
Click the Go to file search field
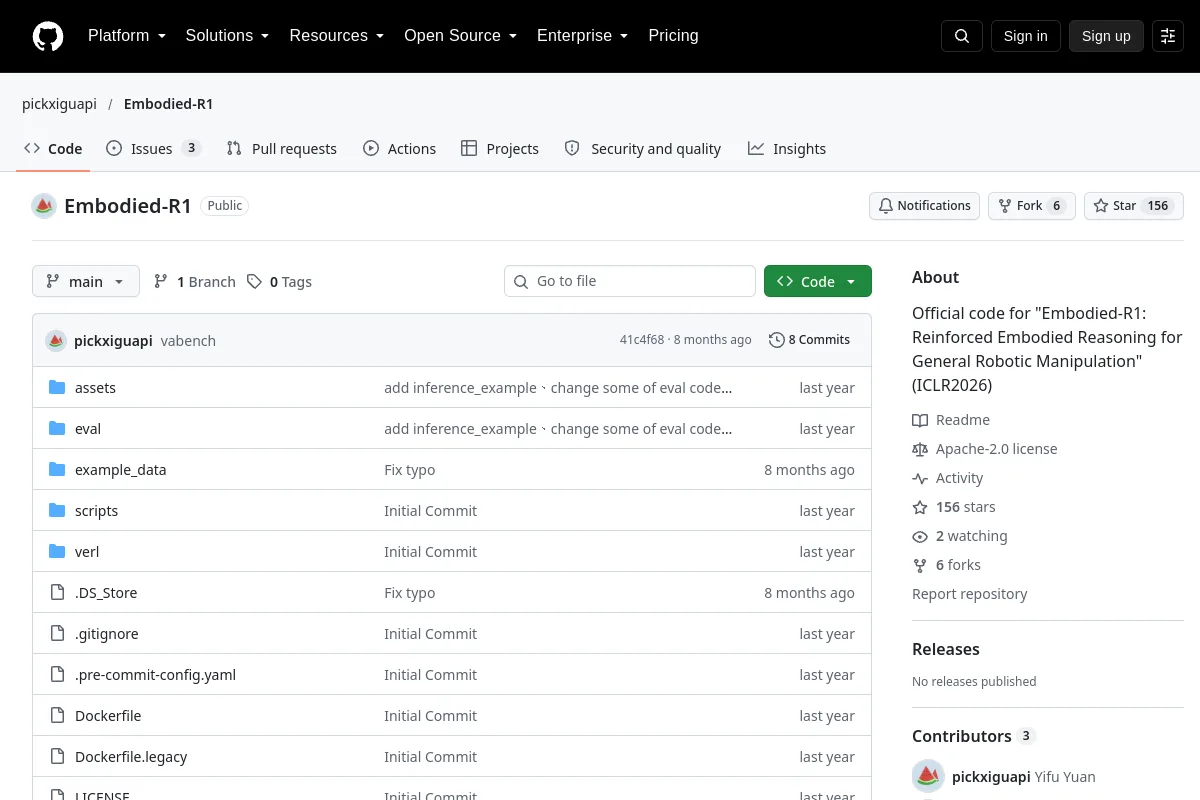tap(630, 281)
